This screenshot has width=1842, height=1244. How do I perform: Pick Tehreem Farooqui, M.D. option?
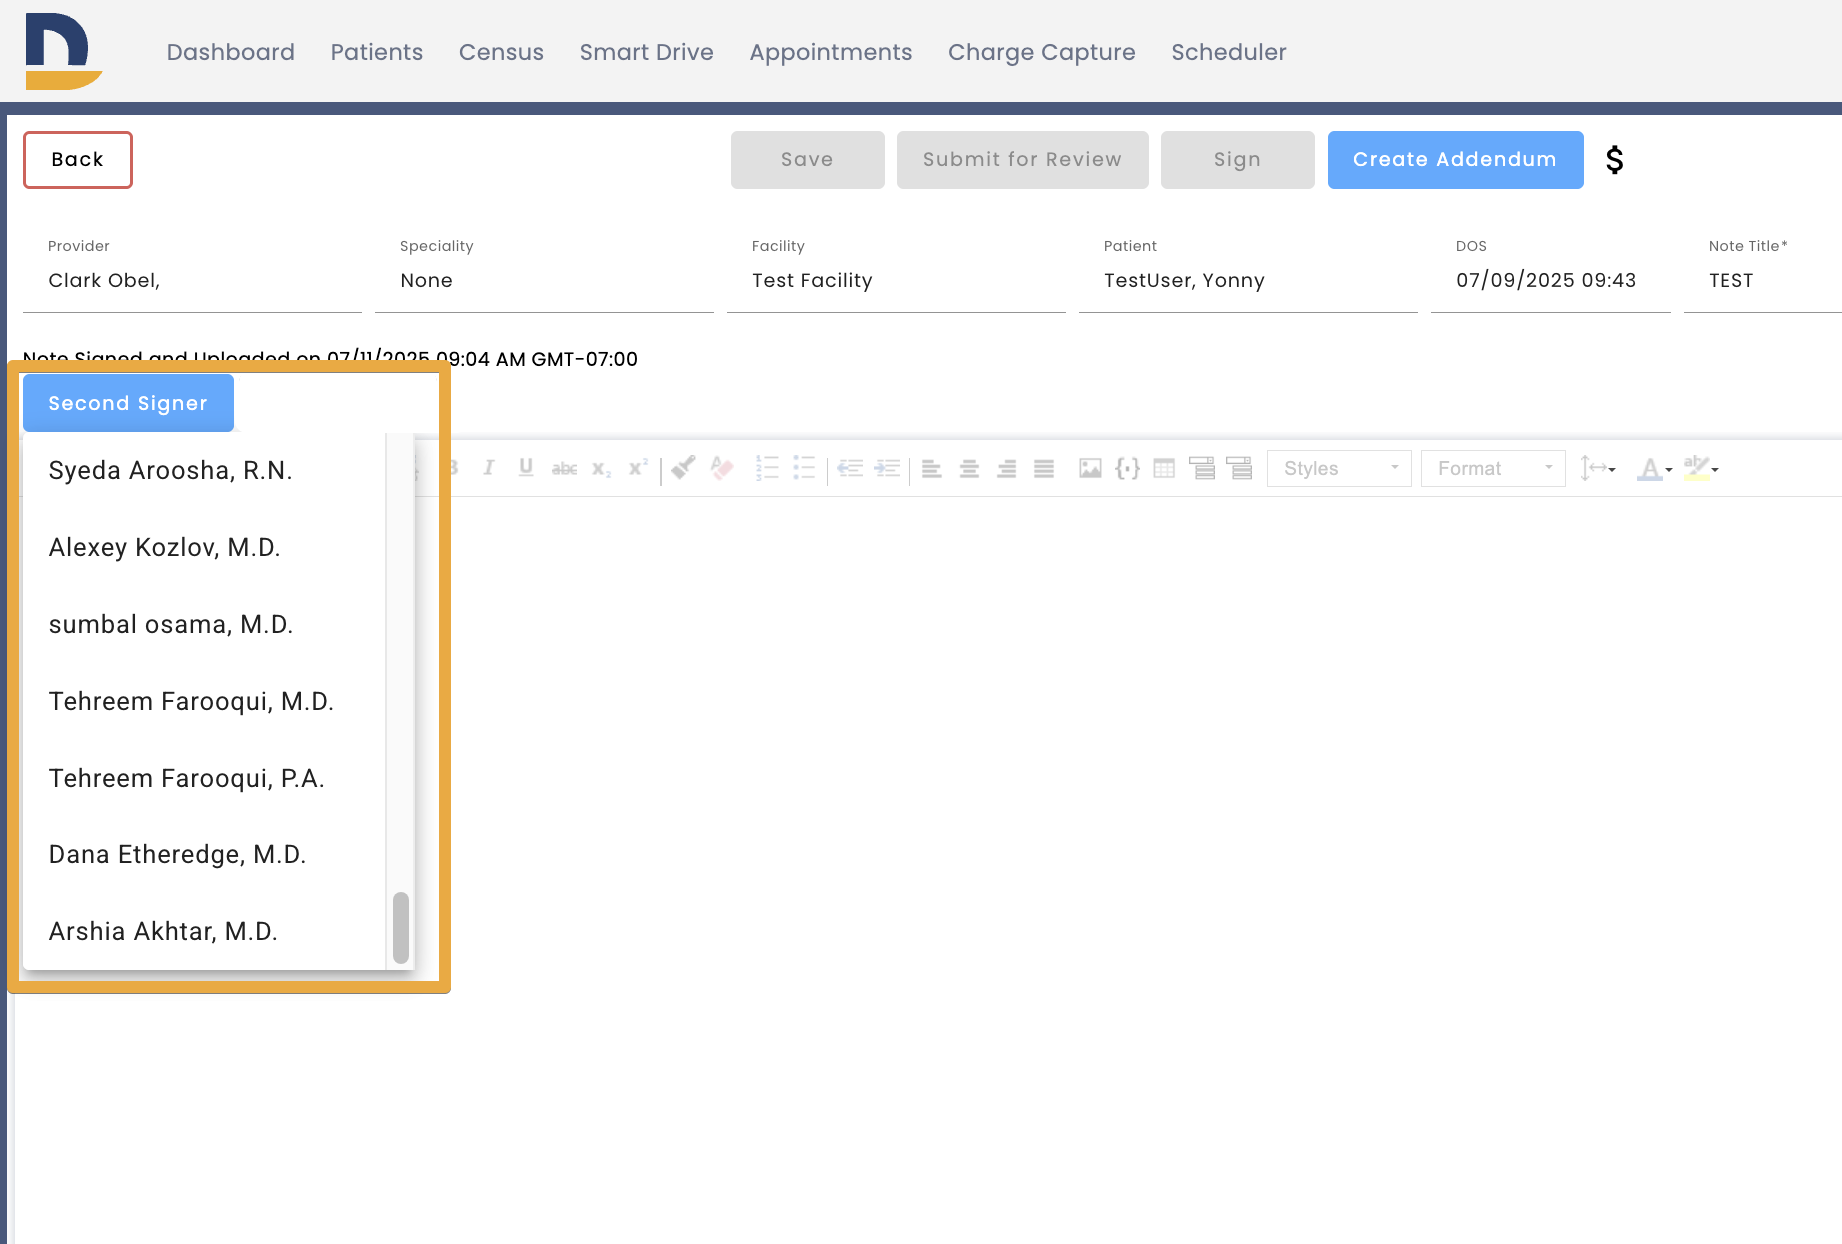click(204, 702)
